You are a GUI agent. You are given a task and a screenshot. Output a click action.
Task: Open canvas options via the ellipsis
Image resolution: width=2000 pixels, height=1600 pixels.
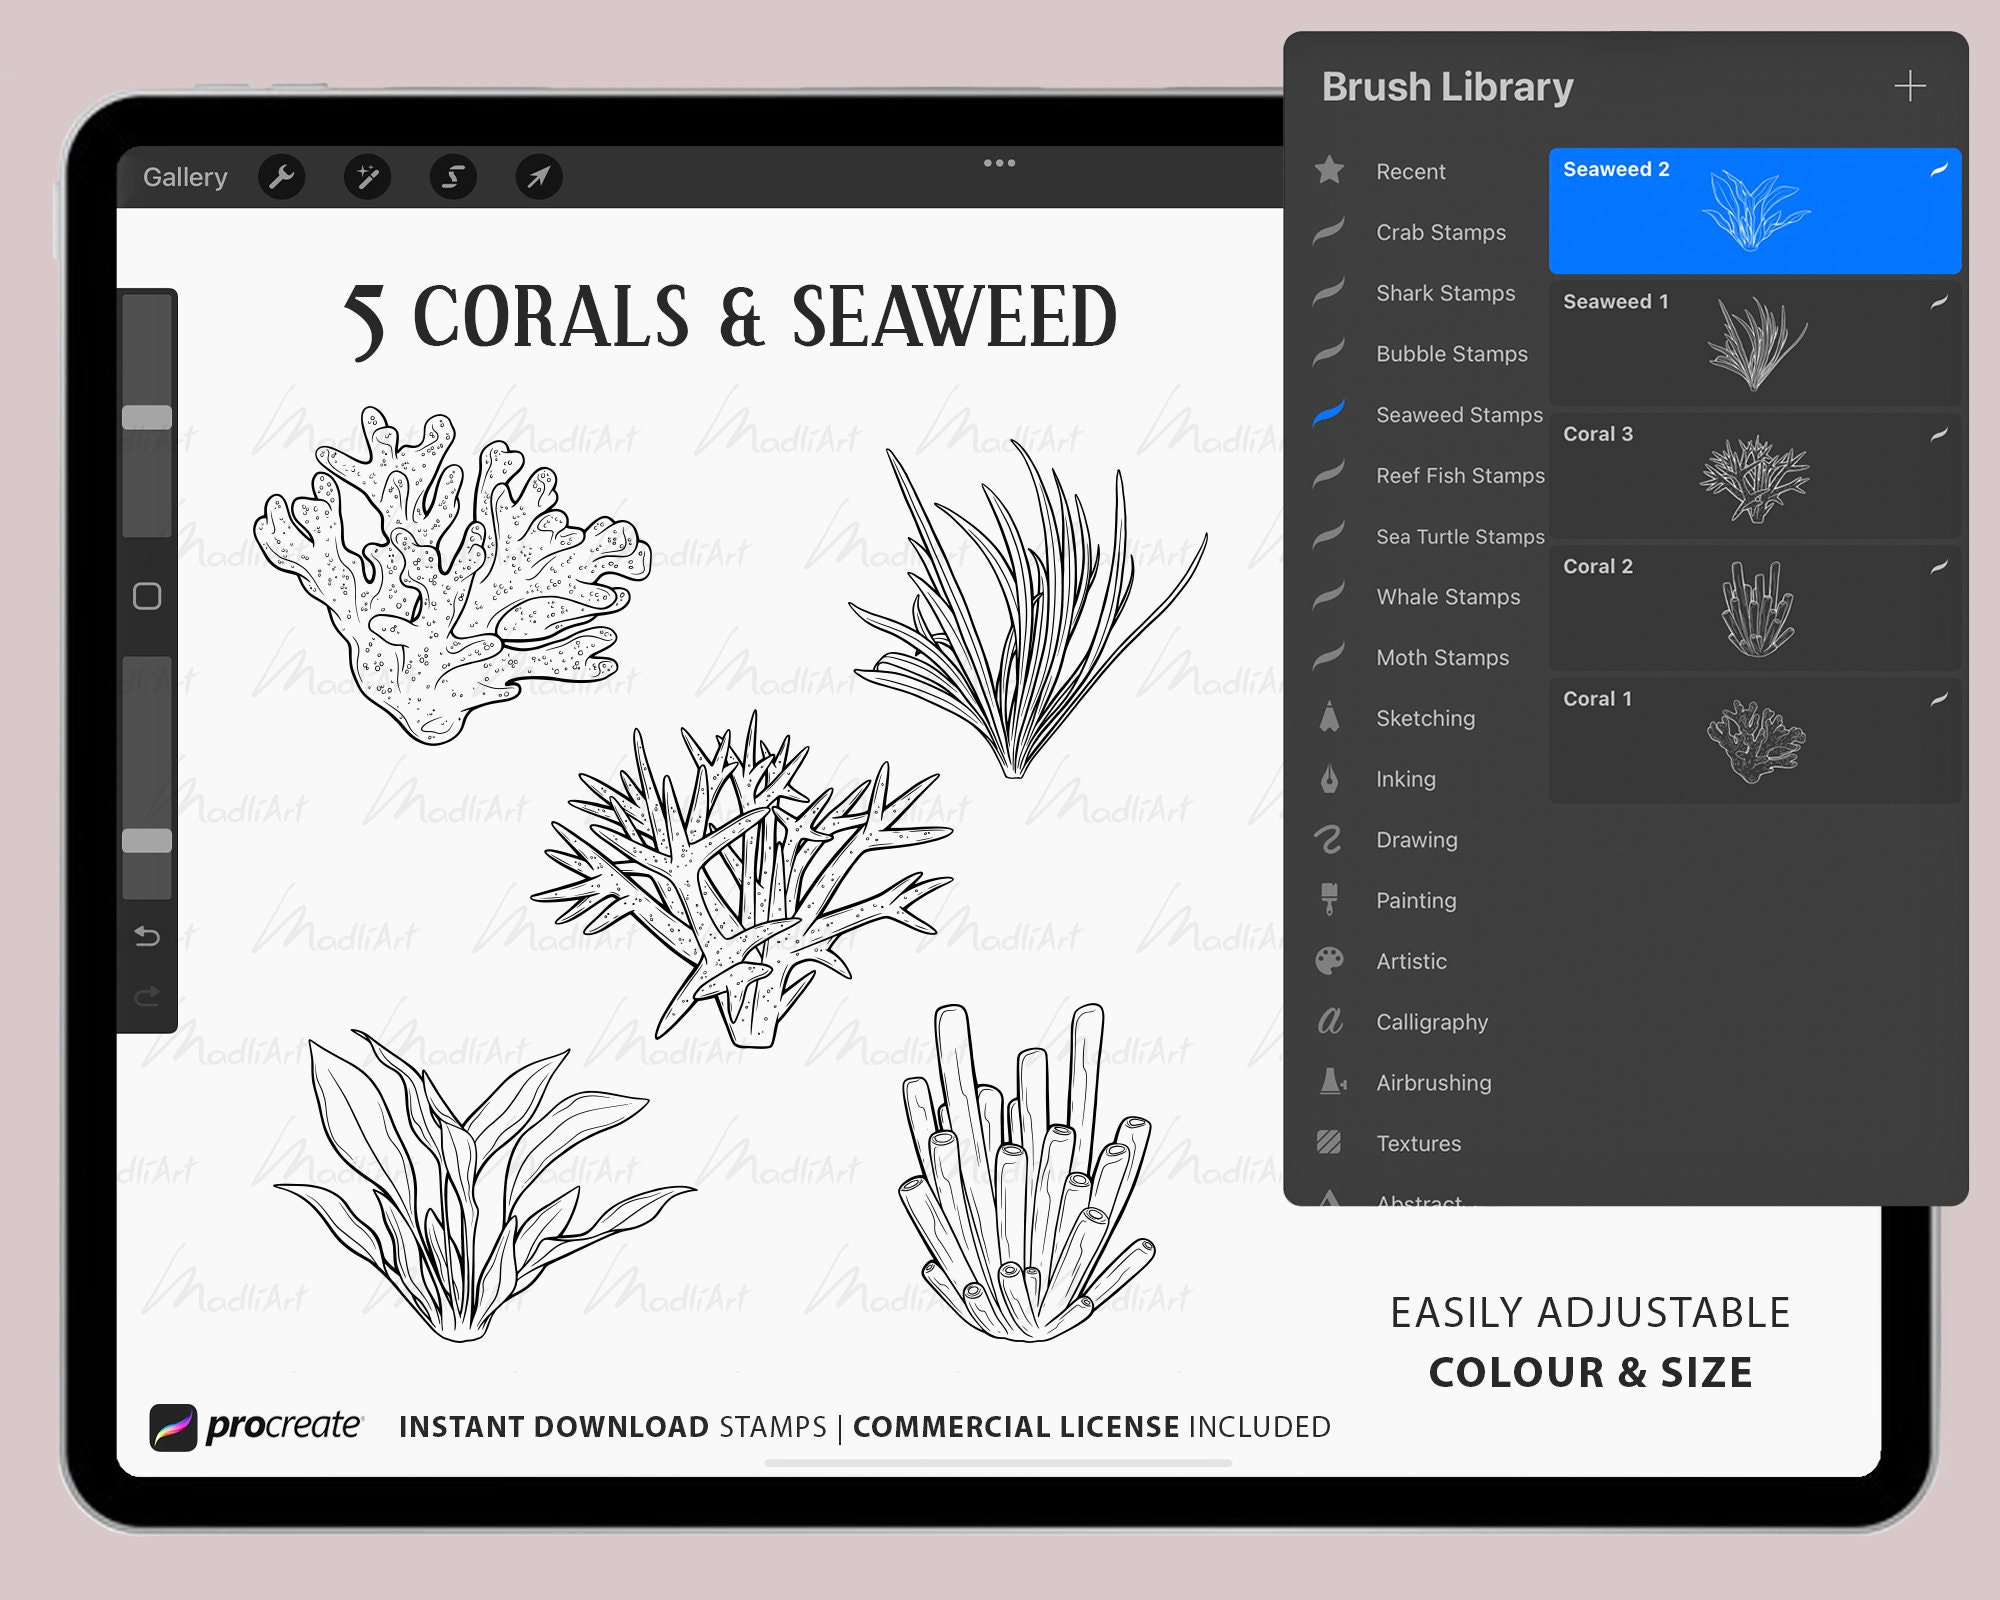point(1000,162)
